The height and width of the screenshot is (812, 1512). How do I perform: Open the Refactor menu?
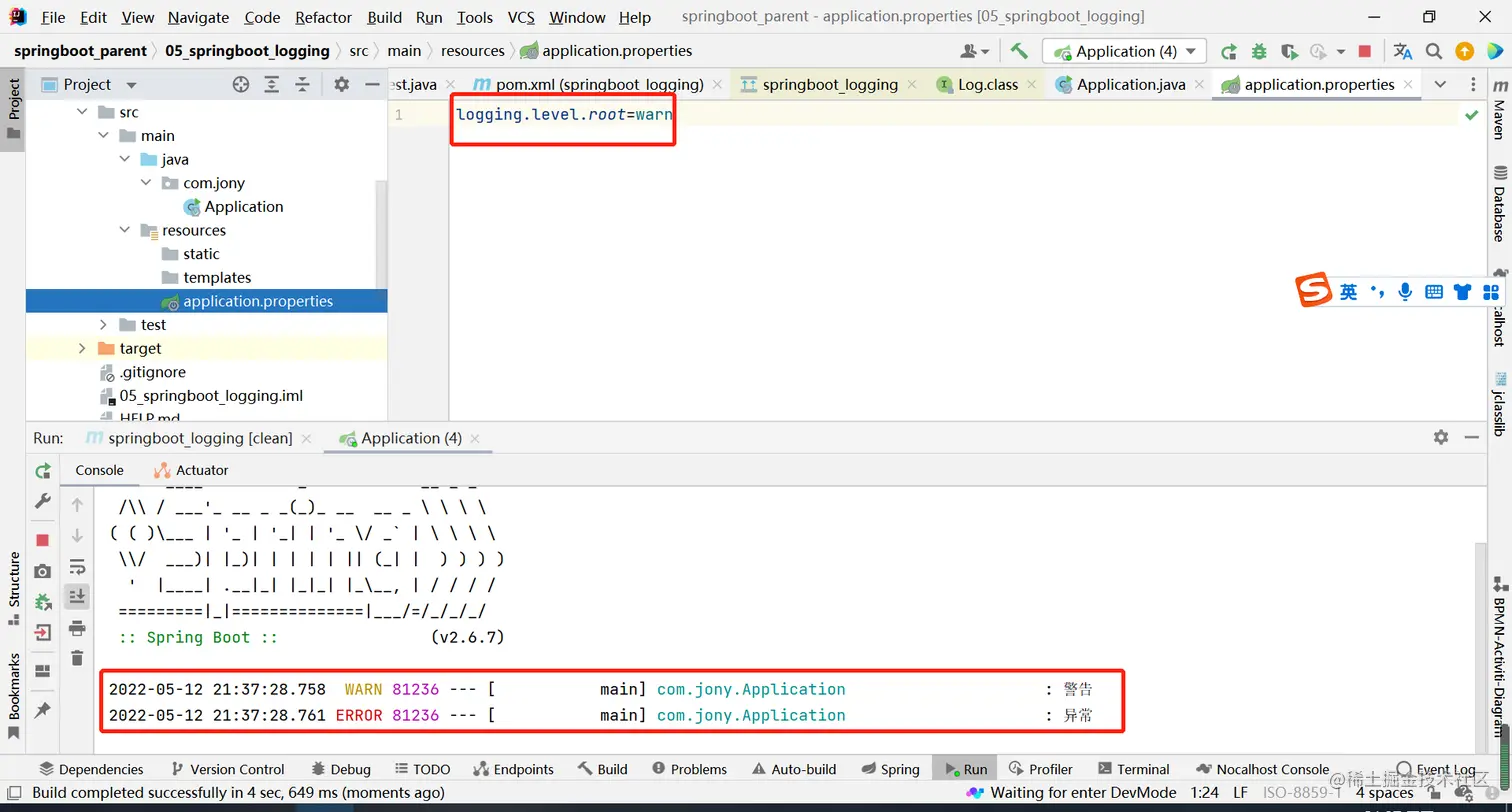pyautogui.click(x=324, y=17)
